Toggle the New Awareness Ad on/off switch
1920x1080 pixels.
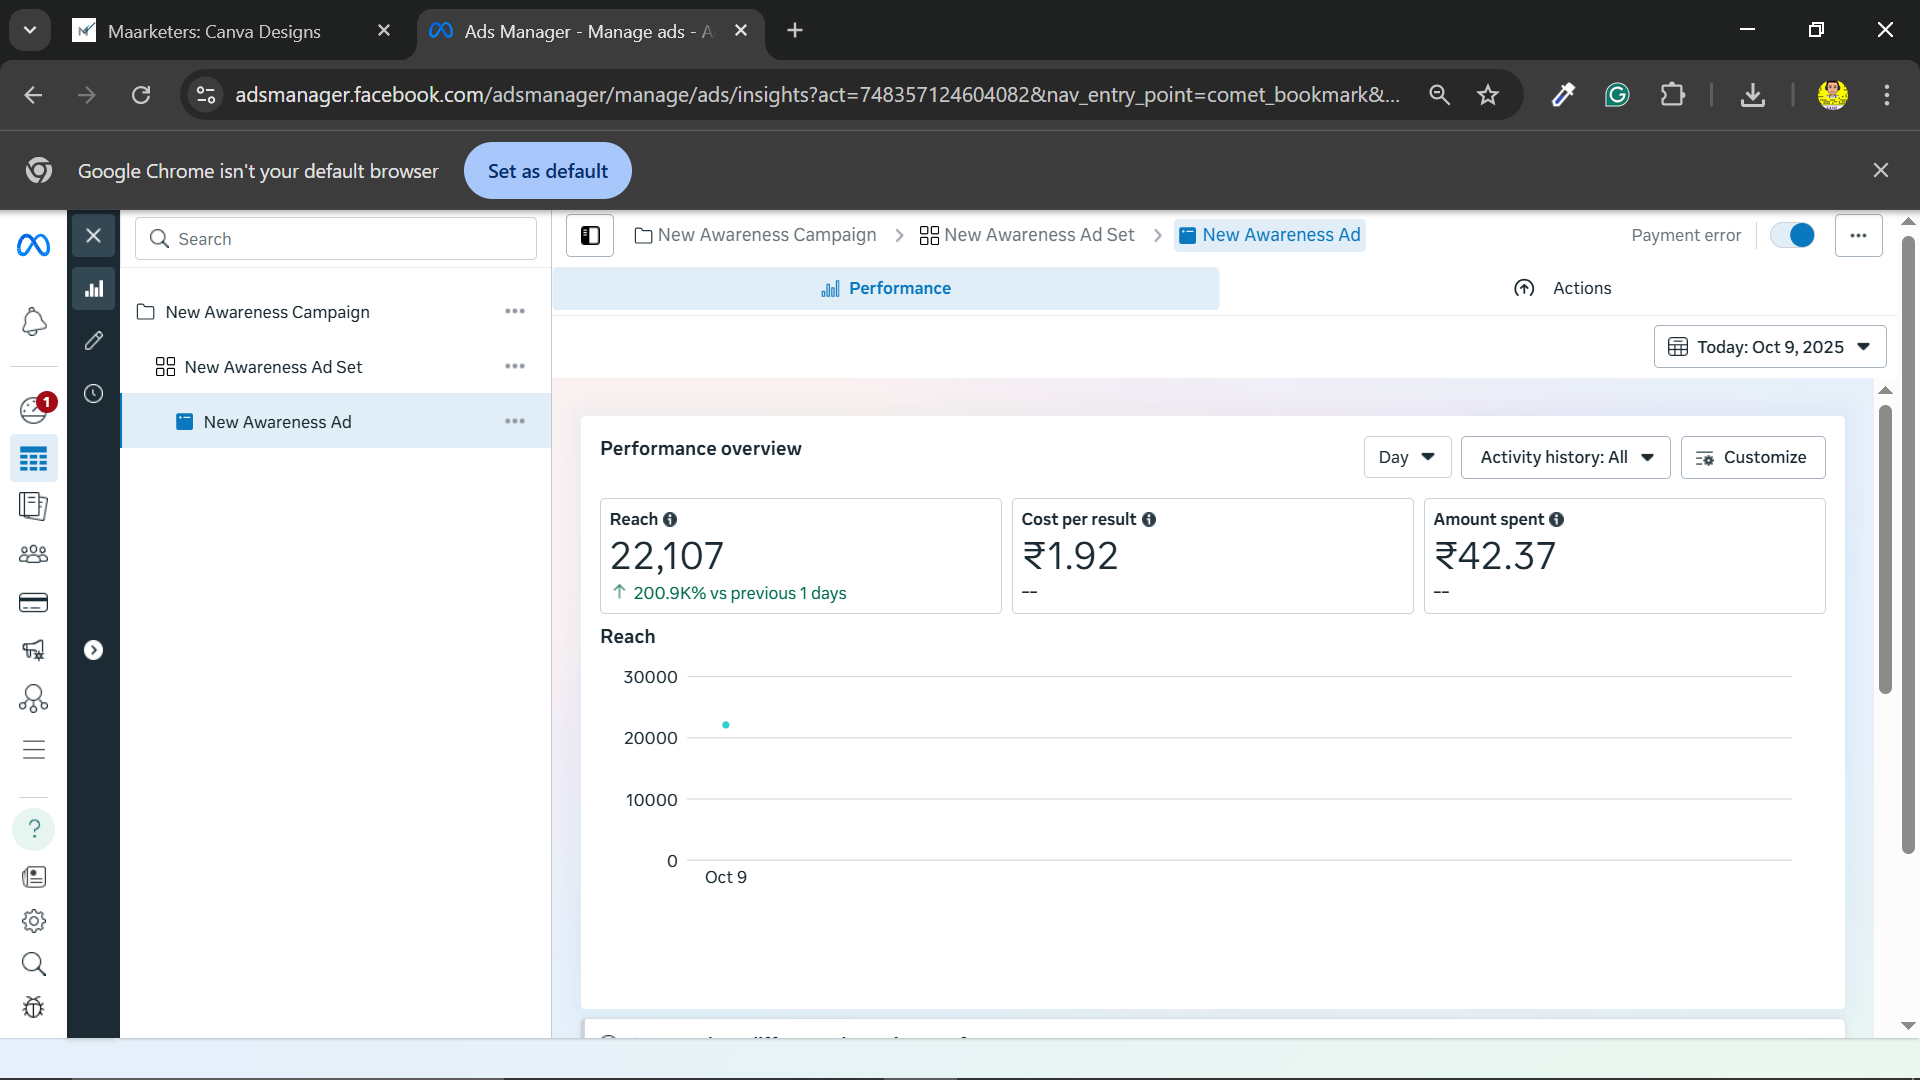(x=1792, y=235)
